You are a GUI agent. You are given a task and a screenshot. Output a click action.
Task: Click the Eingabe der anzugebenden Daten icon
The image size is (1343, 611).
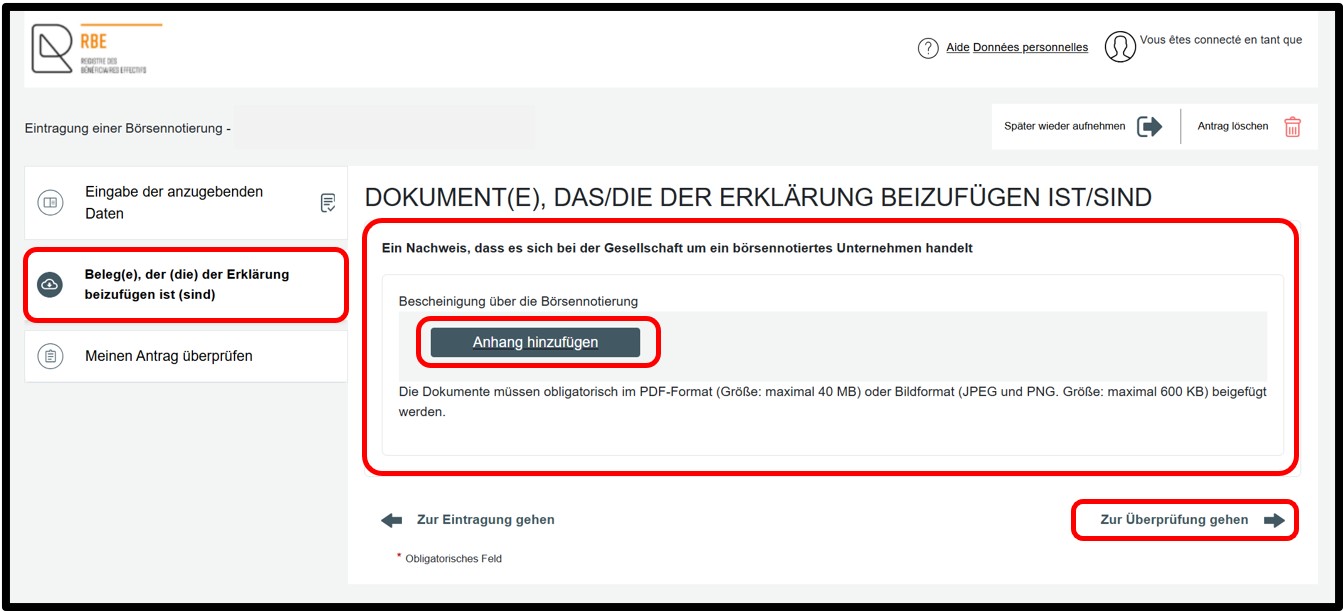[50, 202]
